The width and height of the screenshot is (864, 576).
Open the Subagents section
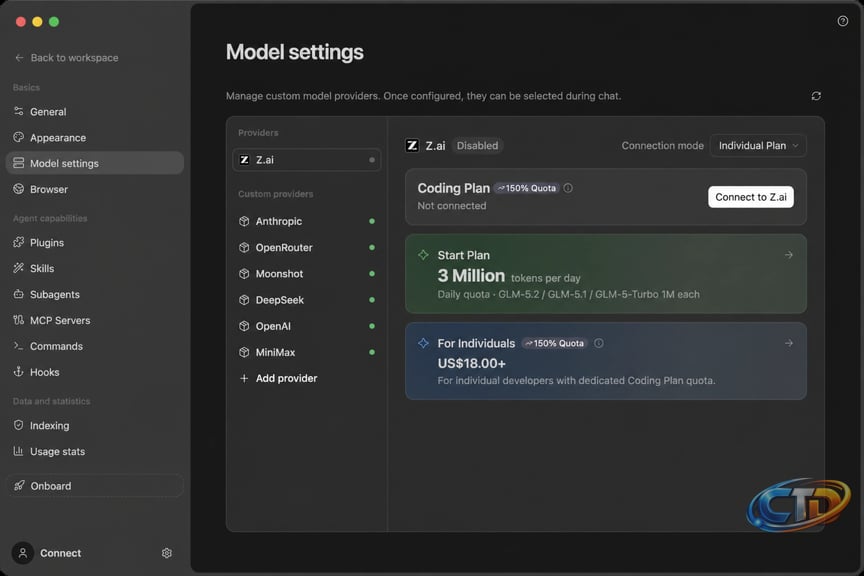(95, 294)
